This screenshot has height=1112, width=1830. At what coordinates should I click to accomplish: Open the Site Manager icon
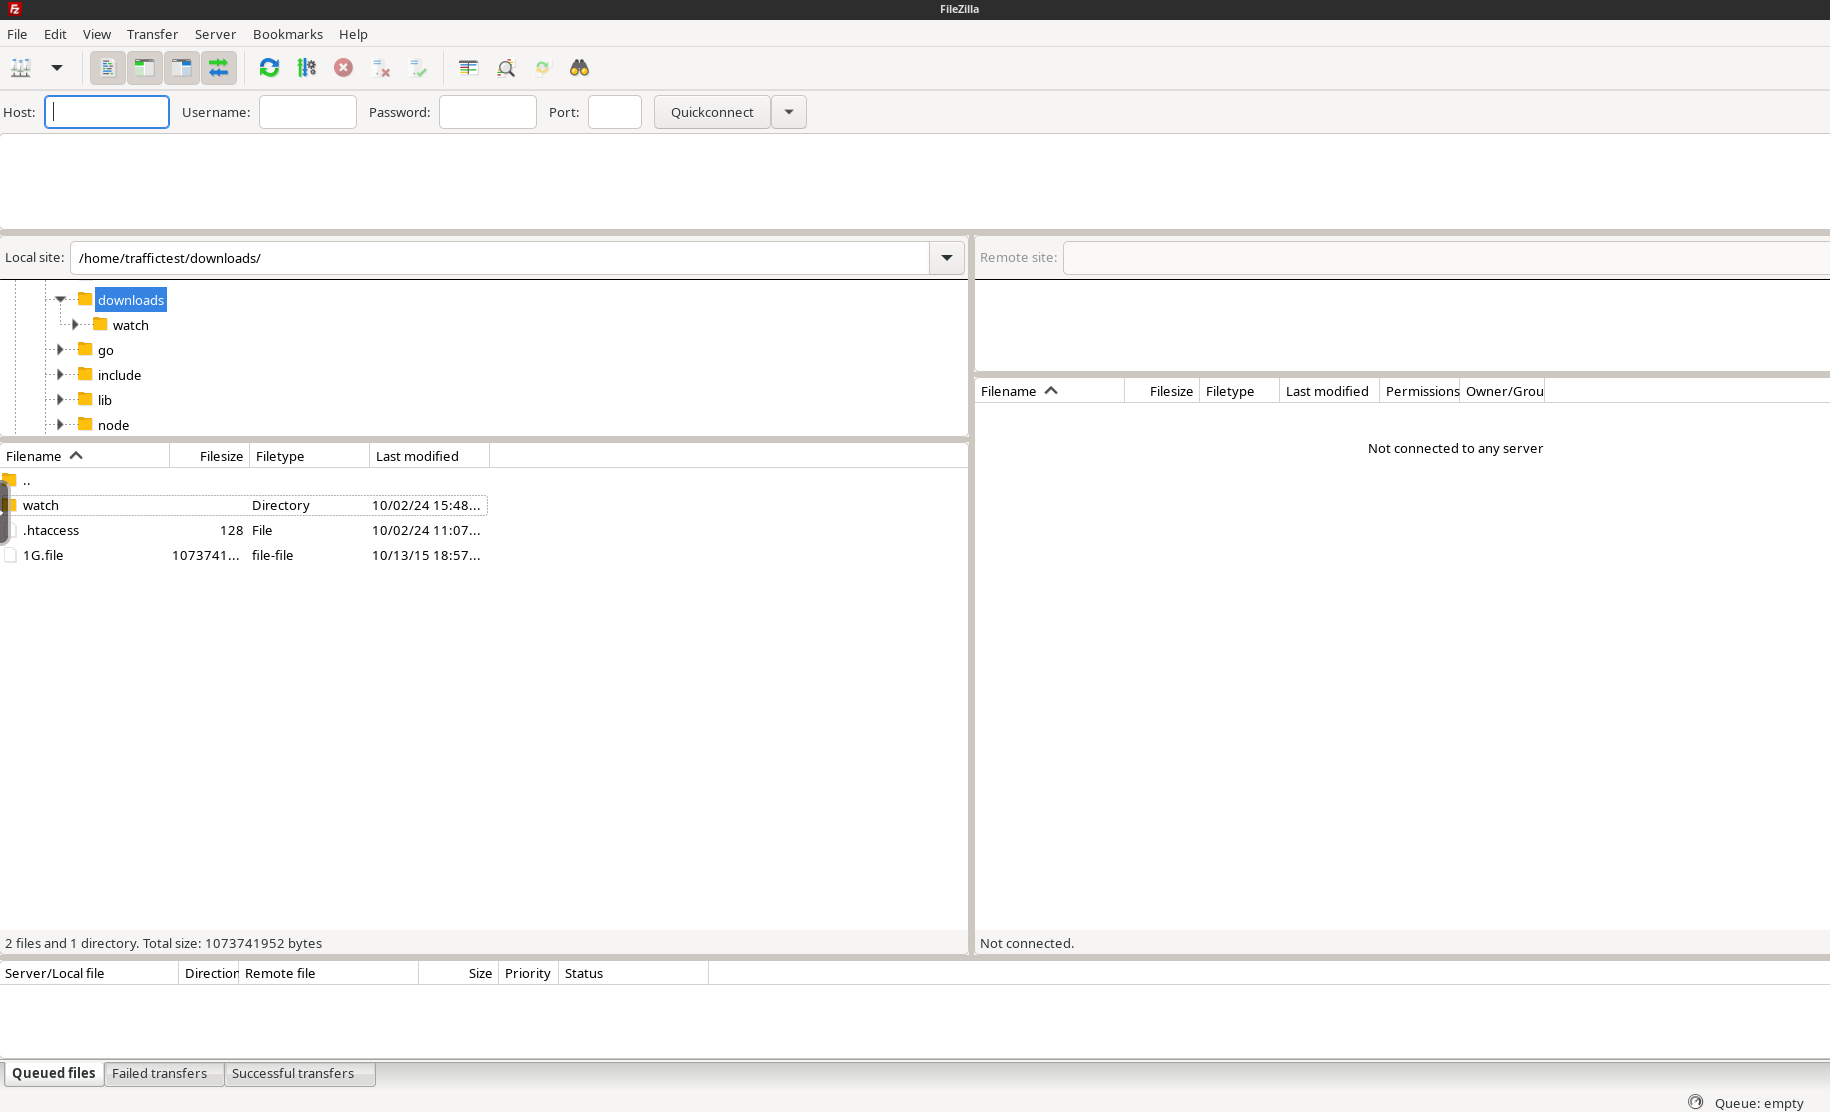21,68
